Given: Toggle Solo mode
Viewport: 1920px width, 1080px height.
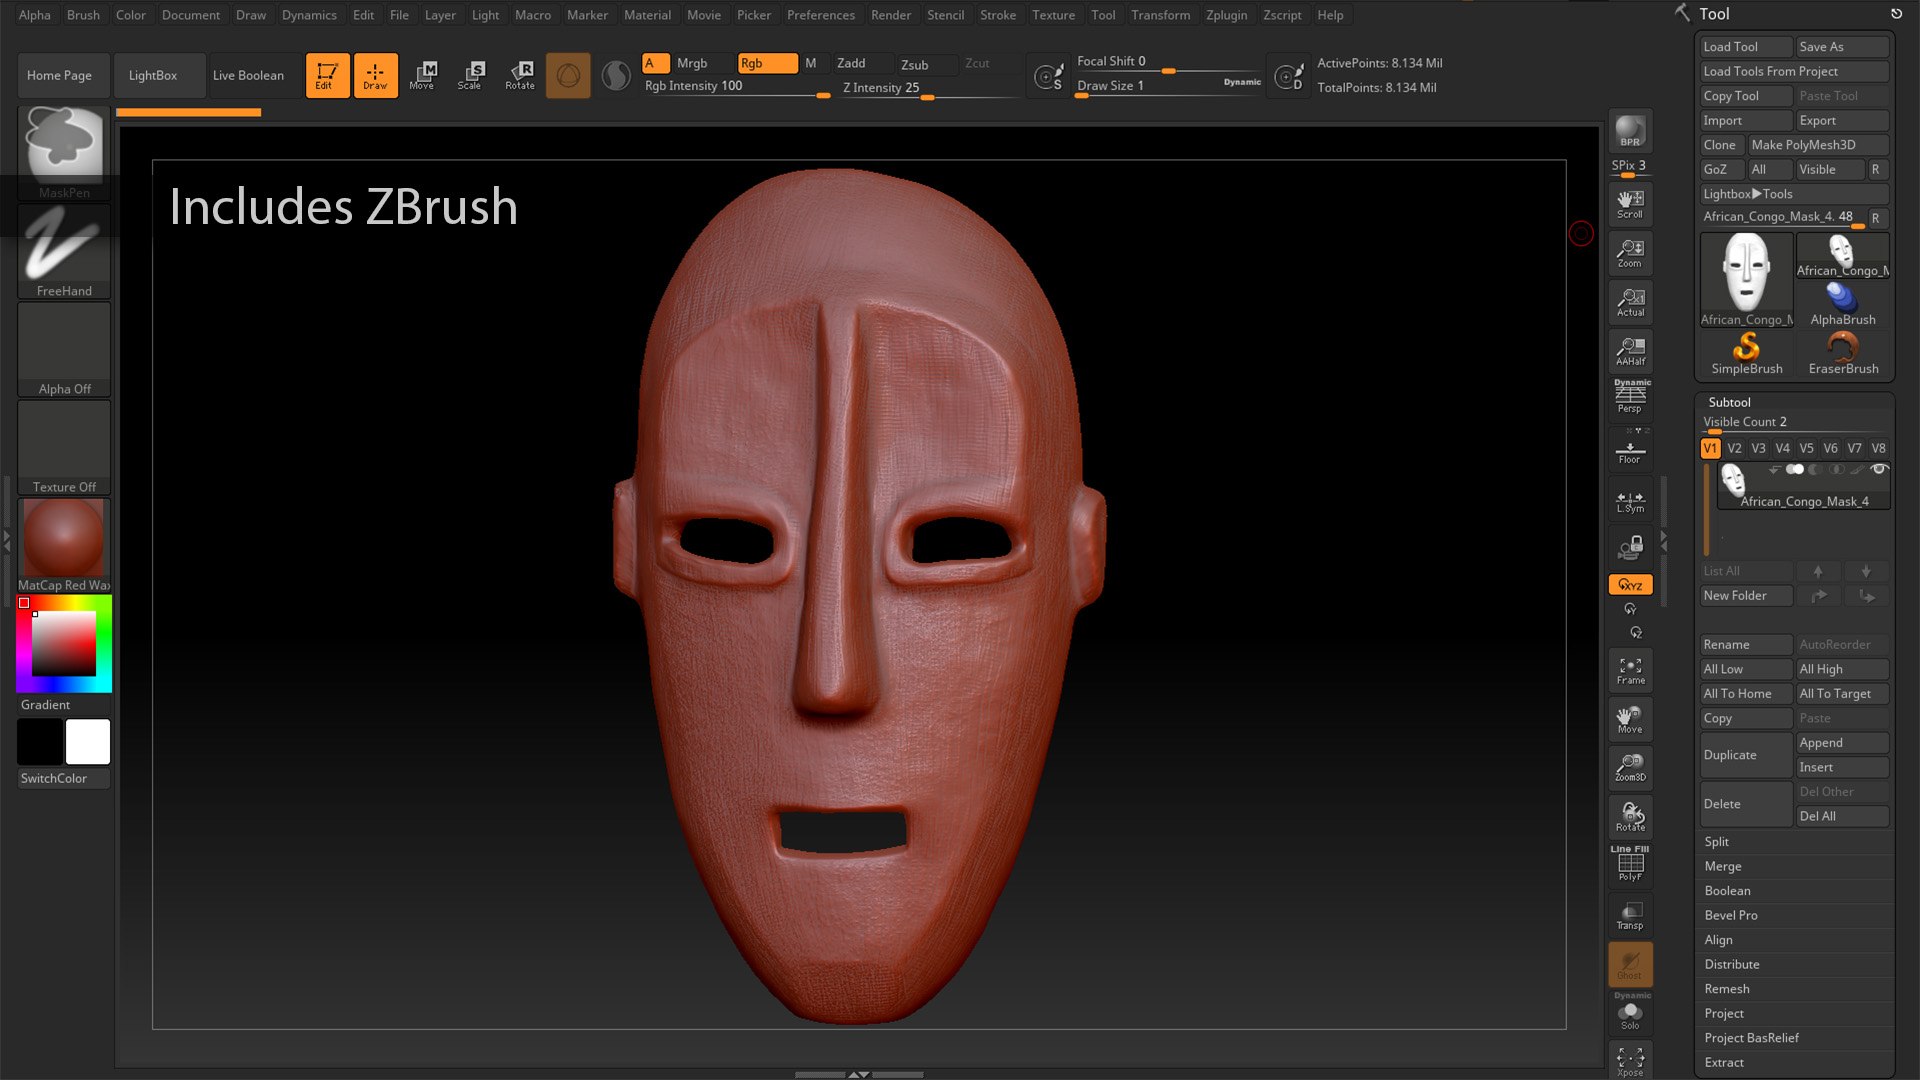Looking at the screenshot, I should click(x=1630, y=1014).
